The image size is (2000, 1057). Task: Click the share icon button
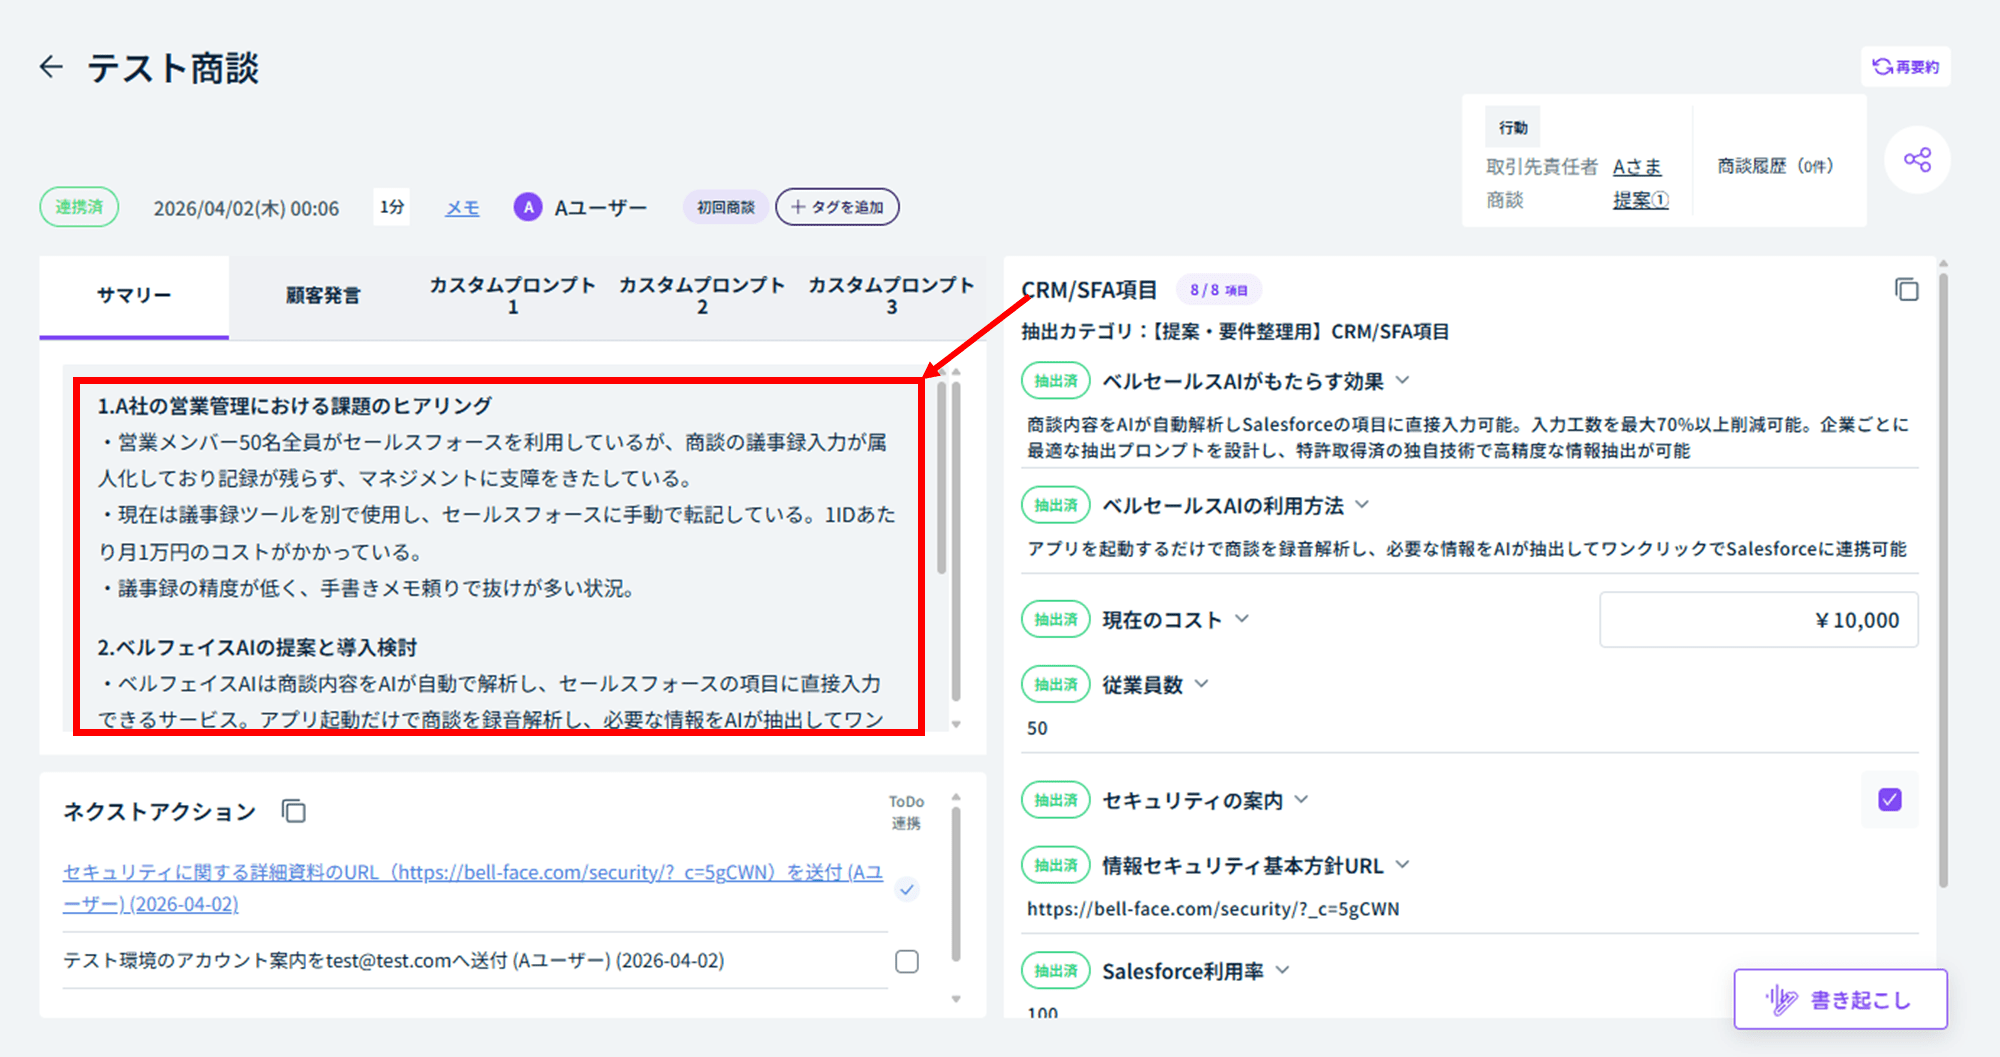coord(1917,160)
